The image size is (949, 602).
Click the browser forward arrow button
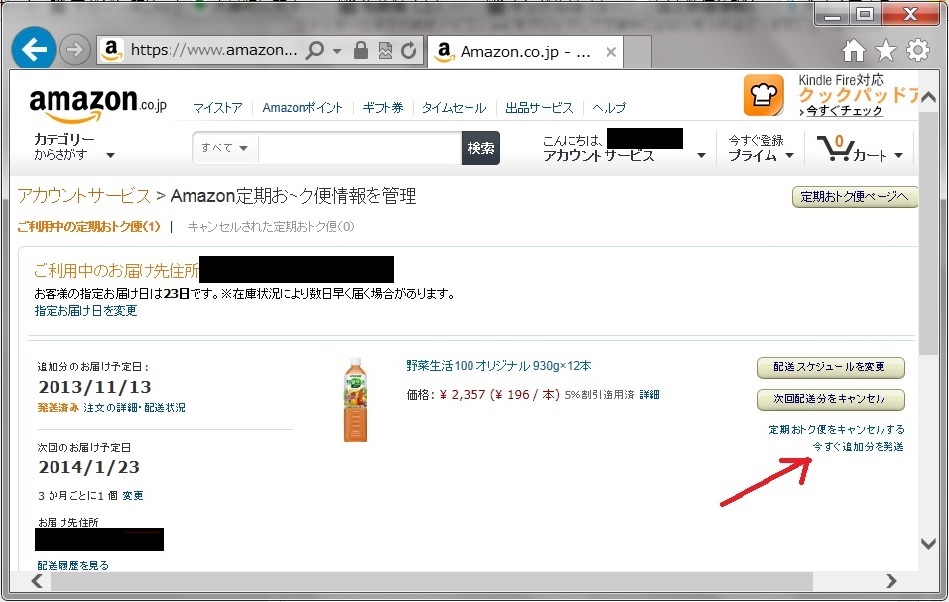click(x=74, y=50)
